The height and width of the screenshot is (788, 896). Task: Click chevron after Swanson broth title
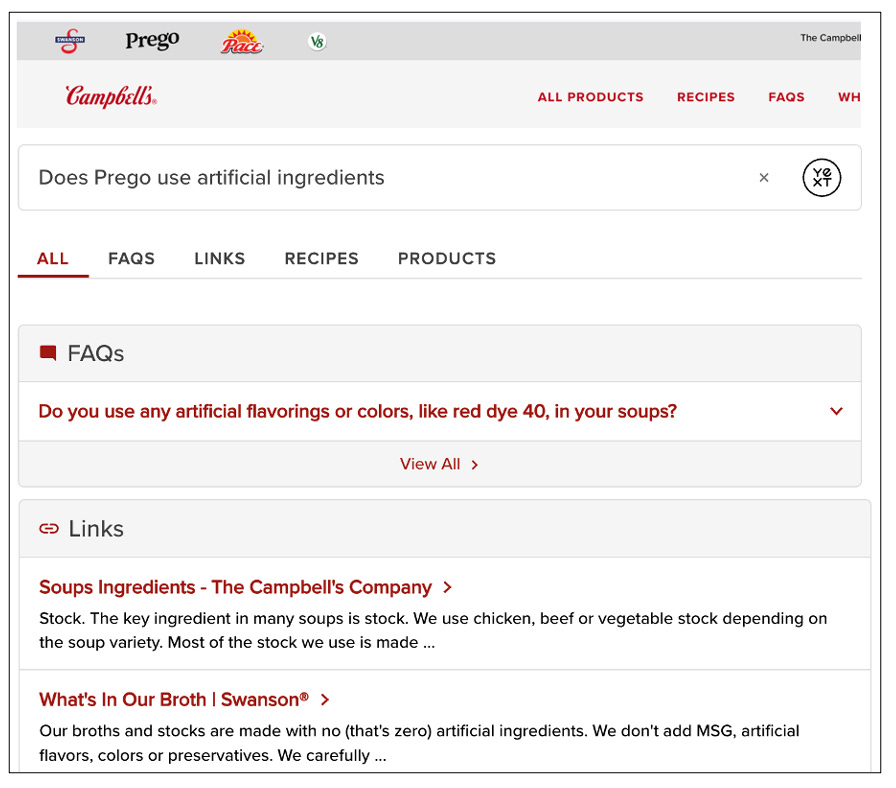click(325, 699)
